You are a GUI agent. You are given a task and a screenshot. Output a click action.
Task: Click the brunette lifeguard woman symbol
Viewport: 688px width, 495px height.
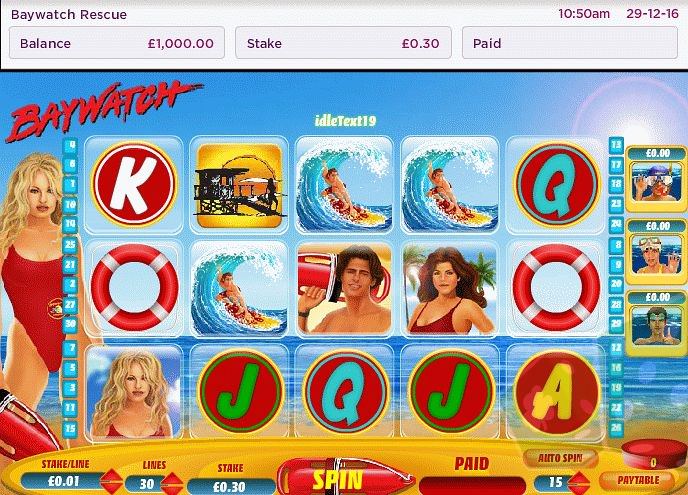450,288
